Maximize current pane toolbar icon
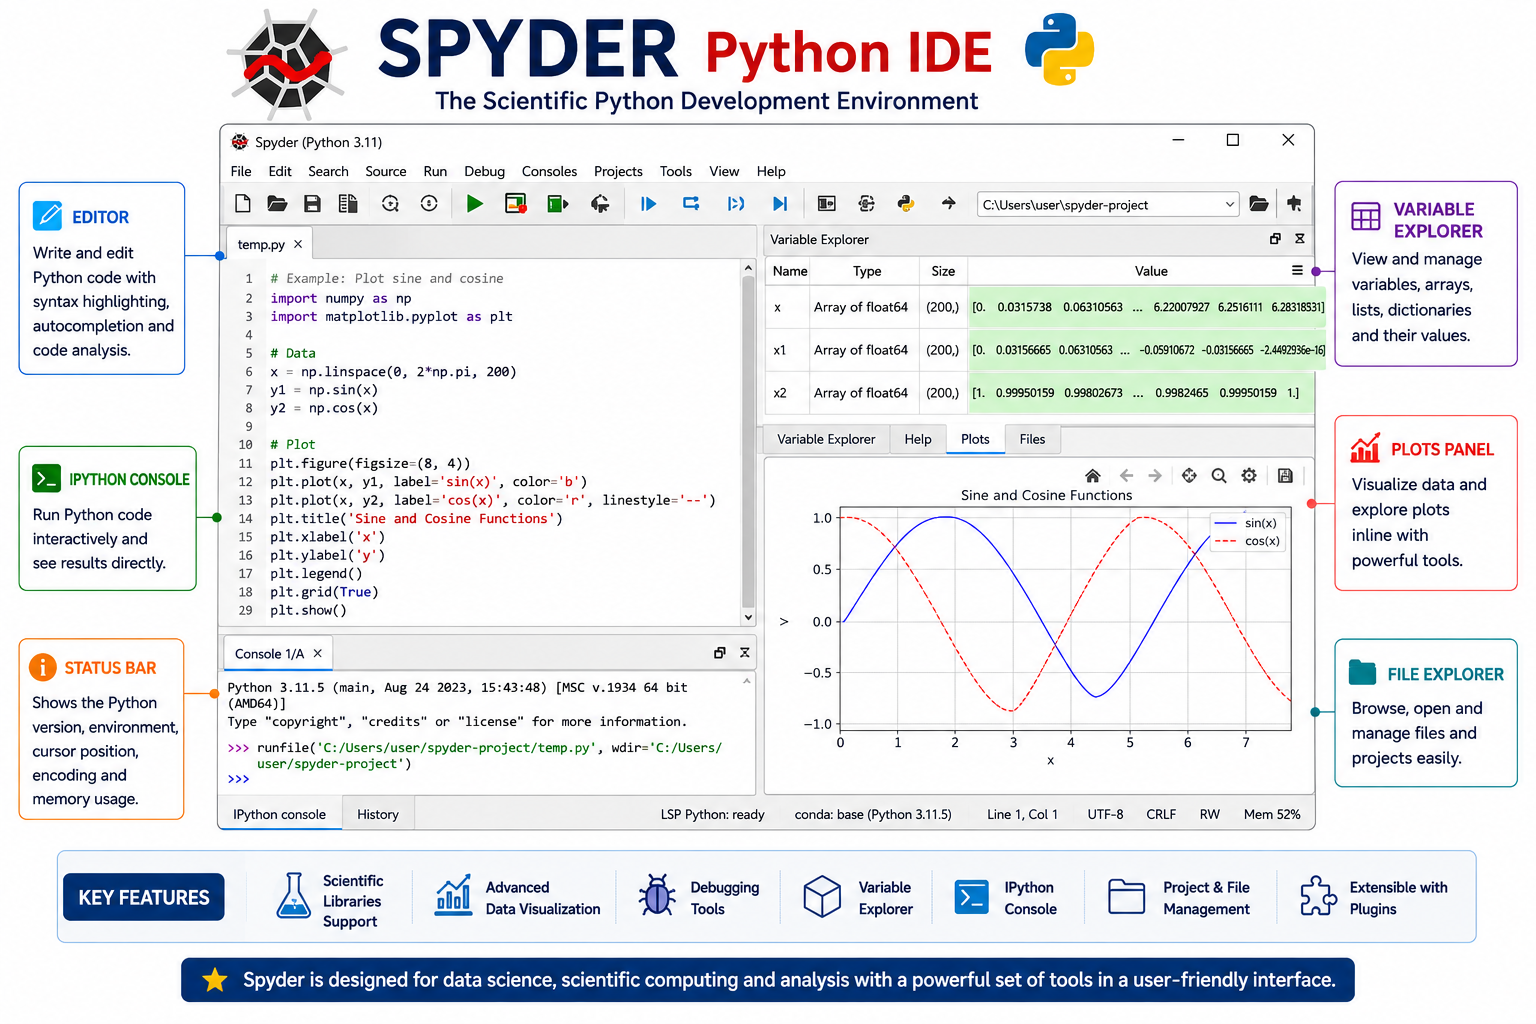Screen dimensions: 1536x1024 tap(827, 204)
